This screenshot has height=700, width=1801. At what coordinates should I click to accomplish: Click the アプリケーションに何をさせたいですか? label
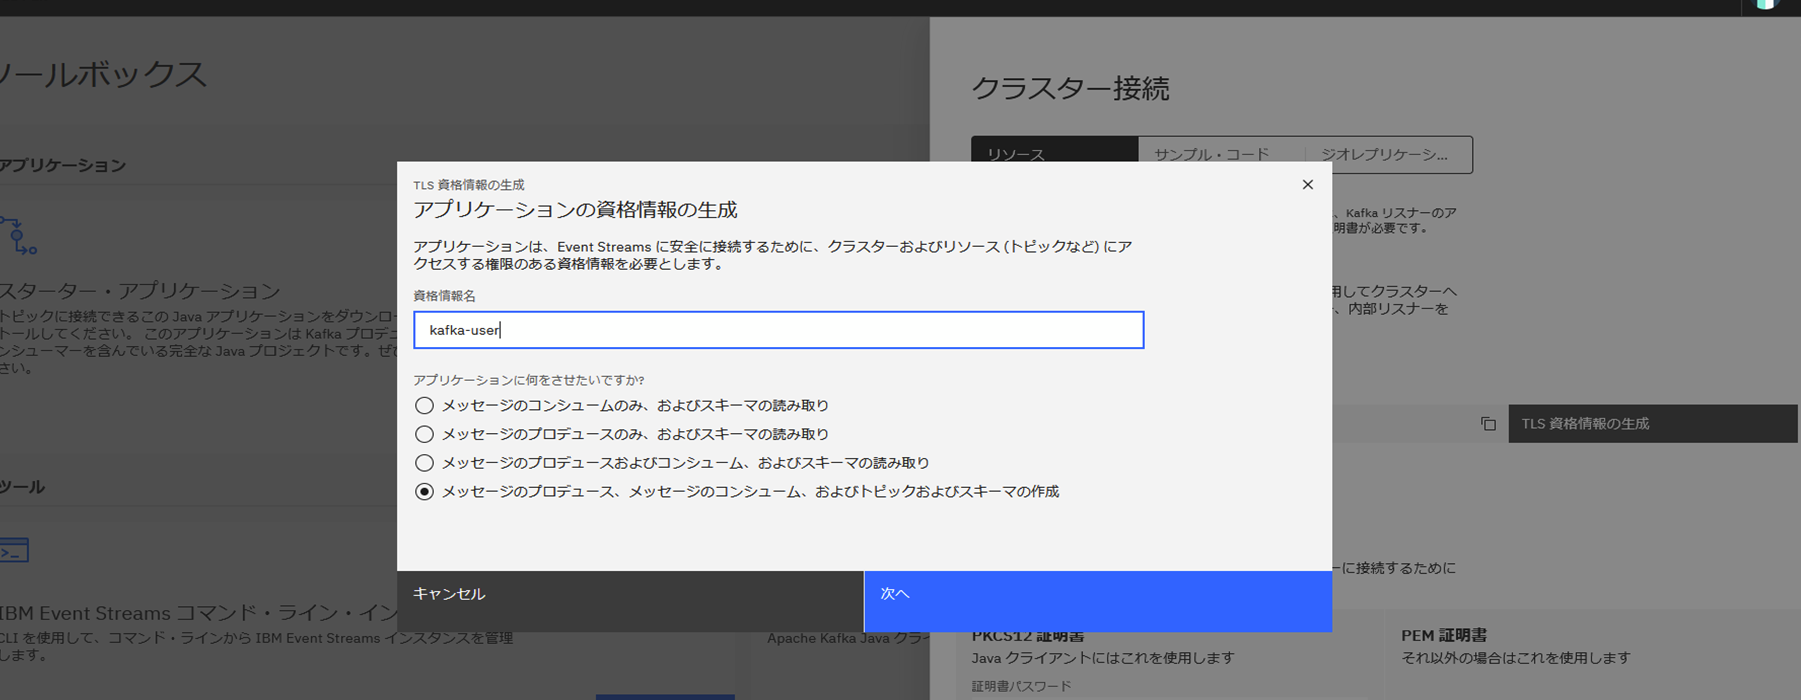coord(529,380)
